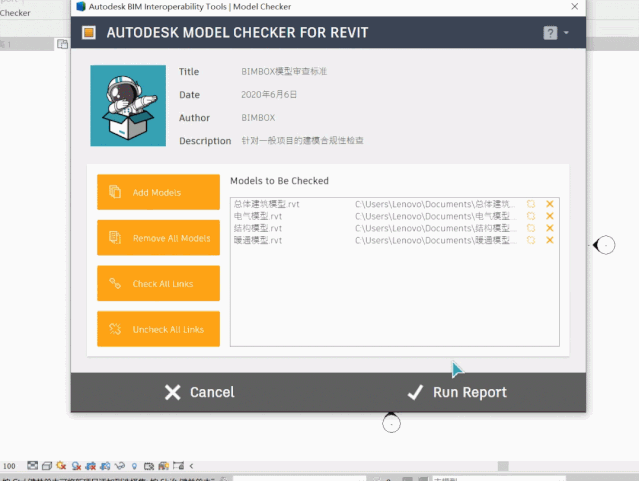Click Run Report

(457, 392)
